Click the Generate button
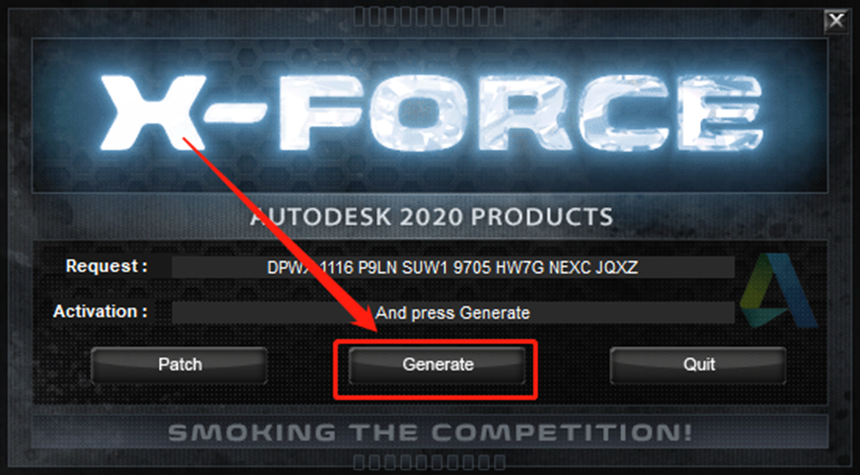Image resolution: width=860 pixels, height=475 pixels. click(x=437, y=365)
